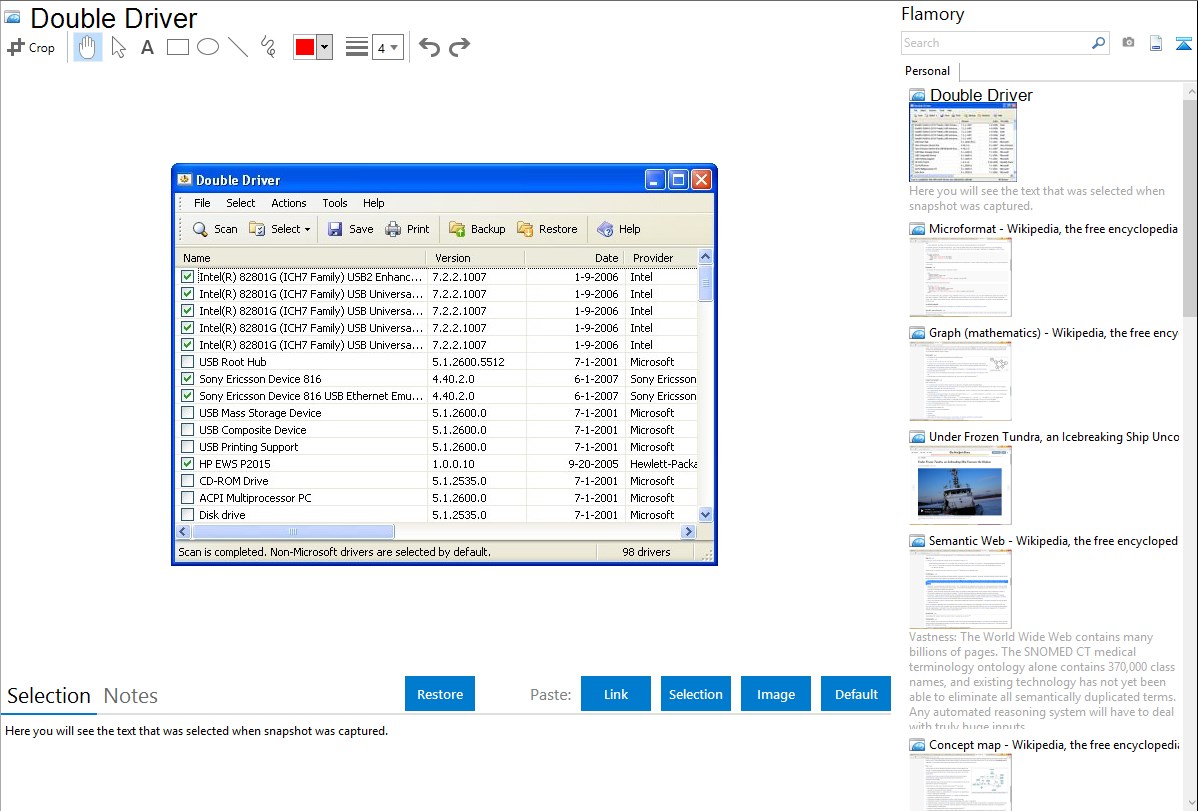Switch to the Notes tab
This screenshot has height=811, width=1198.
pyautogui.click(x=131, y=696)
